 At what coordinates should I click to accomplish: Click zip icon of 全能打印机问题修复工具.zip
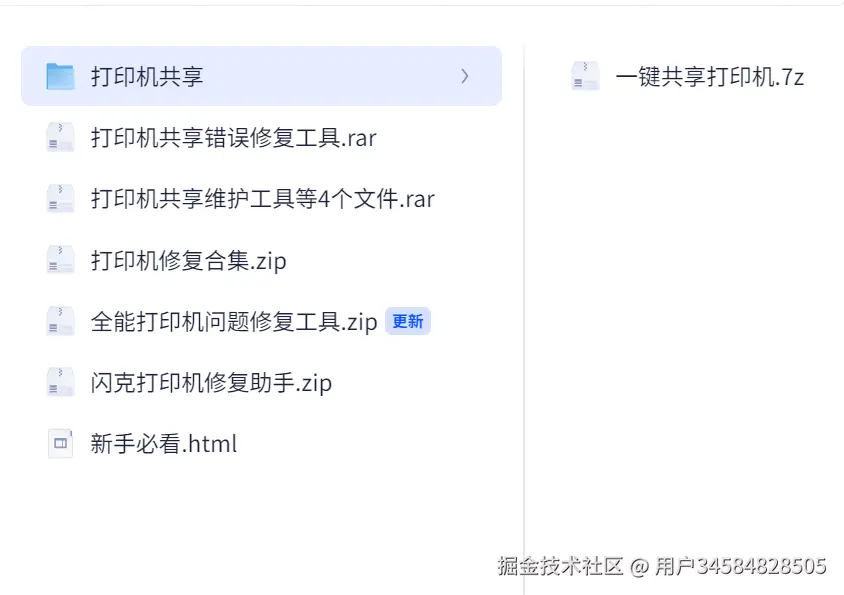point(60,321)
